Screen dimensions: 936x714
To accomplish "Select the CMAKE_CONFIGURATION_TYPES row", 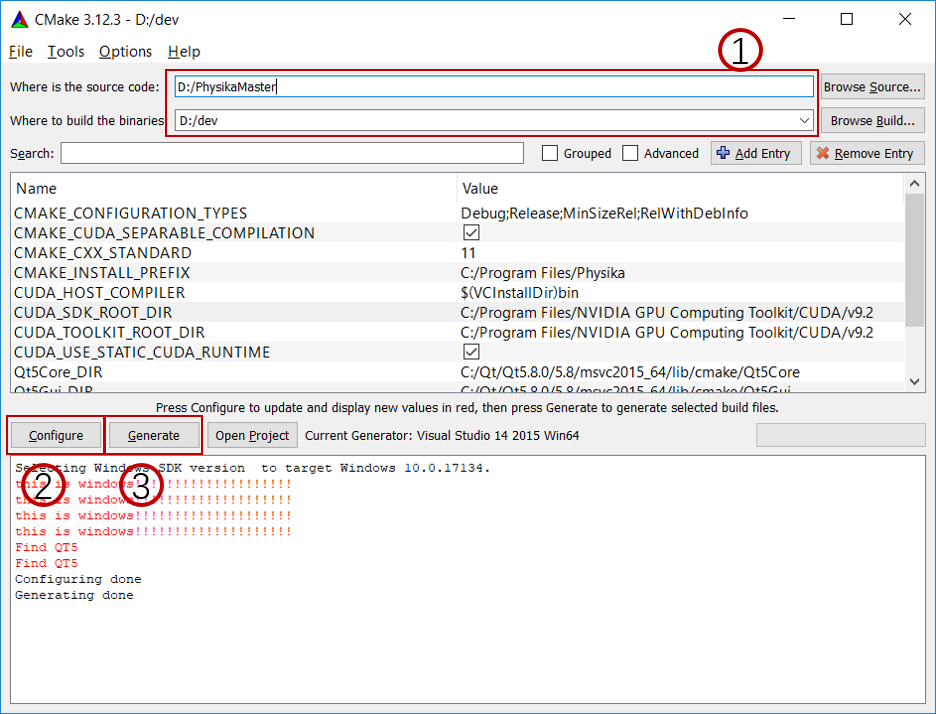I will coord(457,213).
